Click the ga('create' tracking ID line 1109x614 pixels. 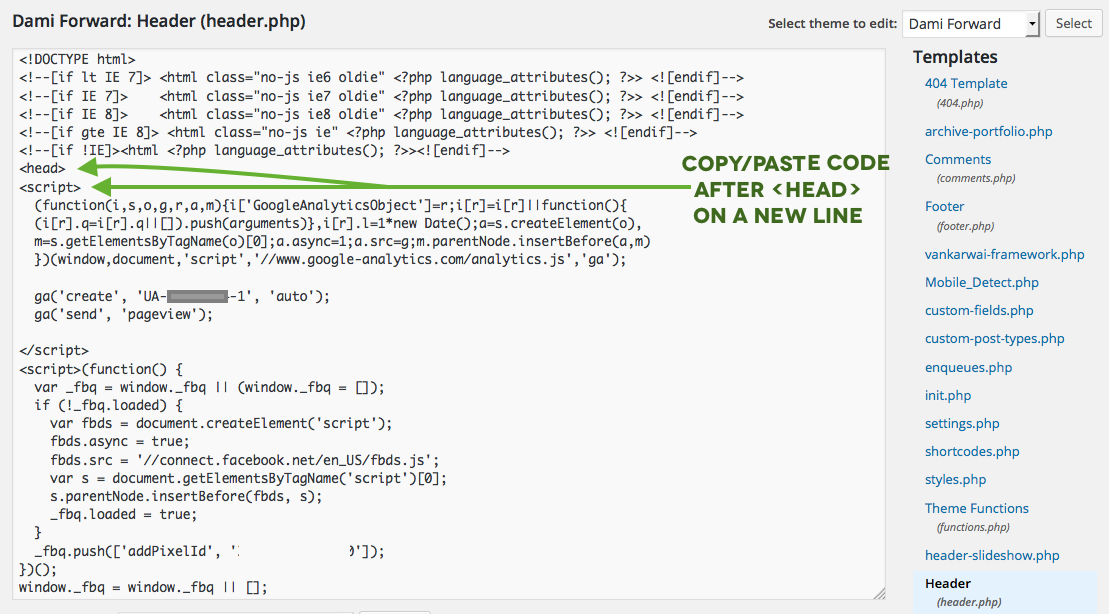[182, 296]
